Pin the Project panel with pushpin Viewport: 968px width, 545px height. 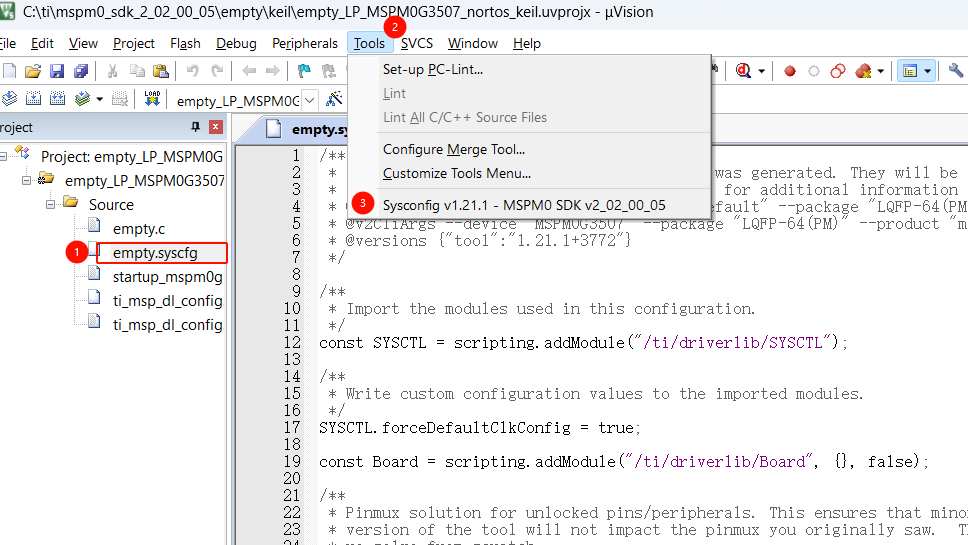click(195, 127)
